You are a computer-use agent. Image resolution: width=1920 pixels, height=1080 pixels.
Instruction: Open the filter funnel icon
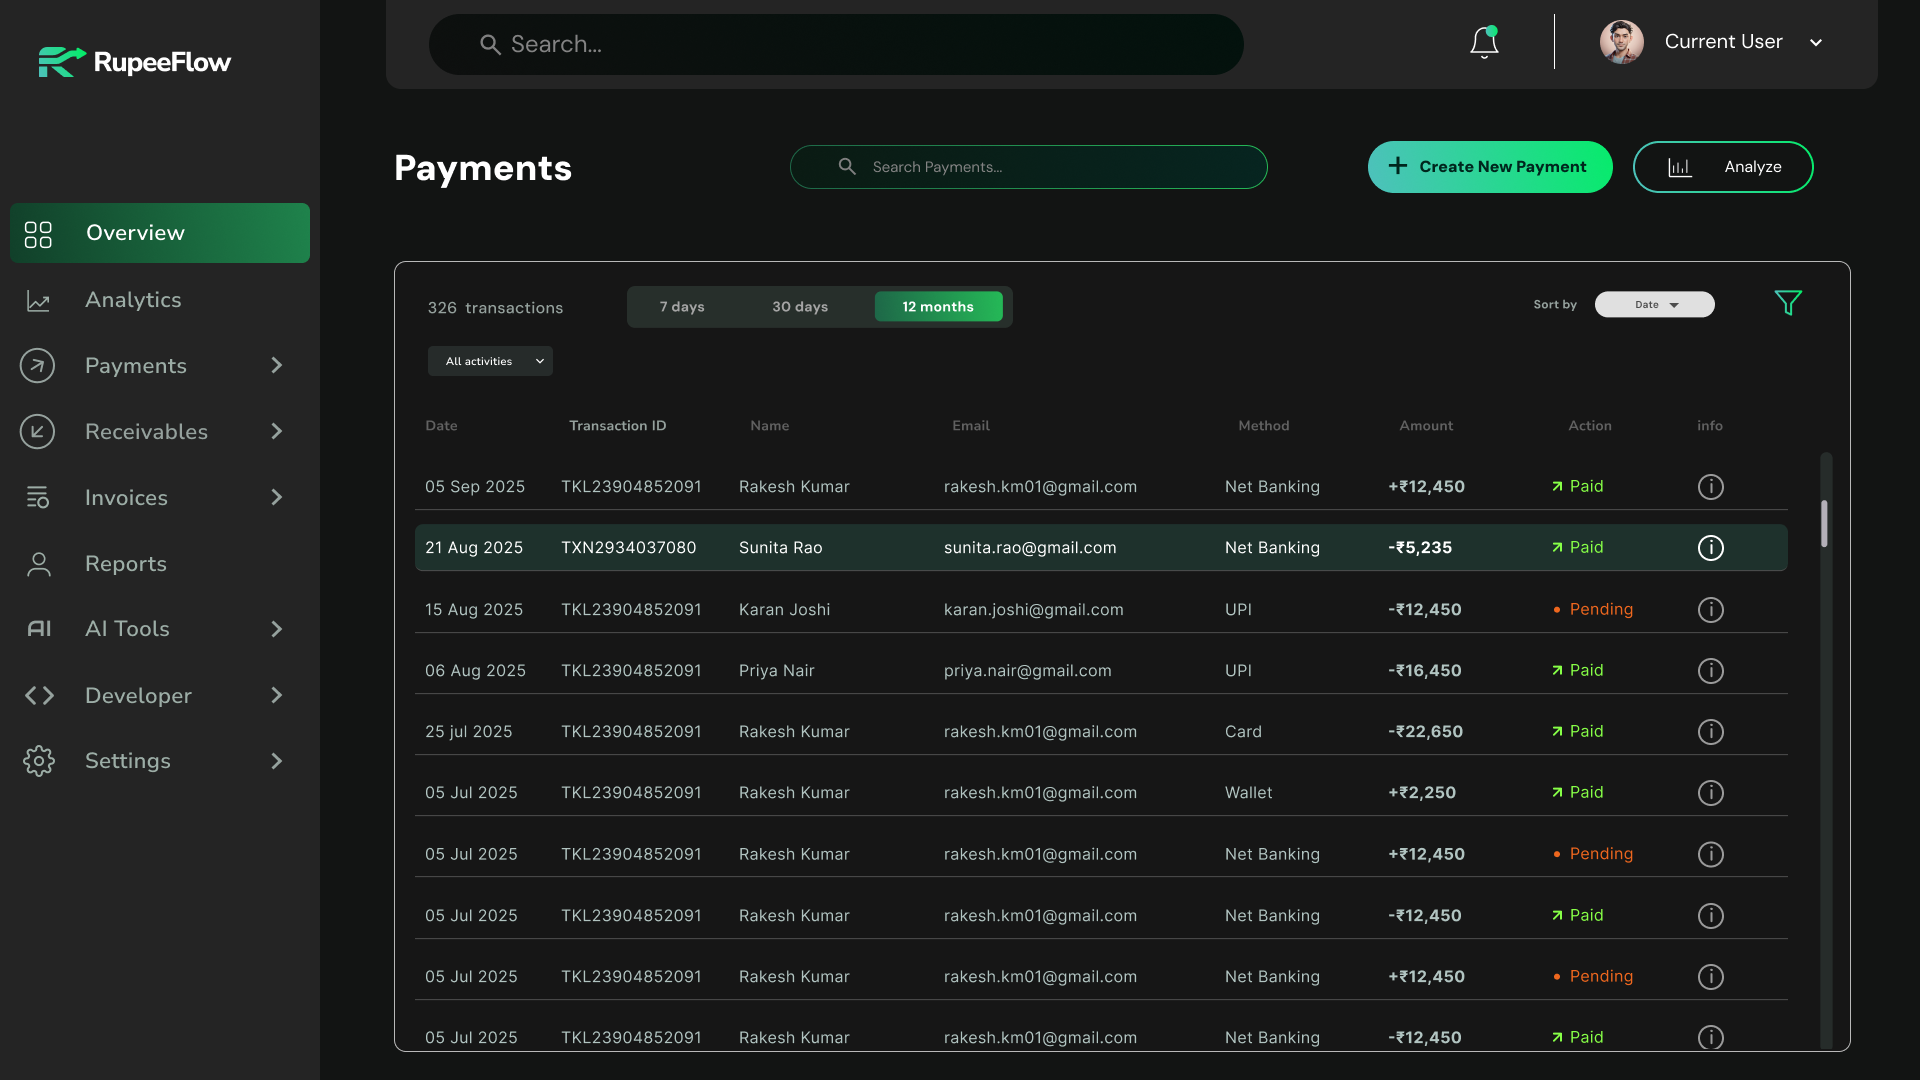coord(1788,303)
